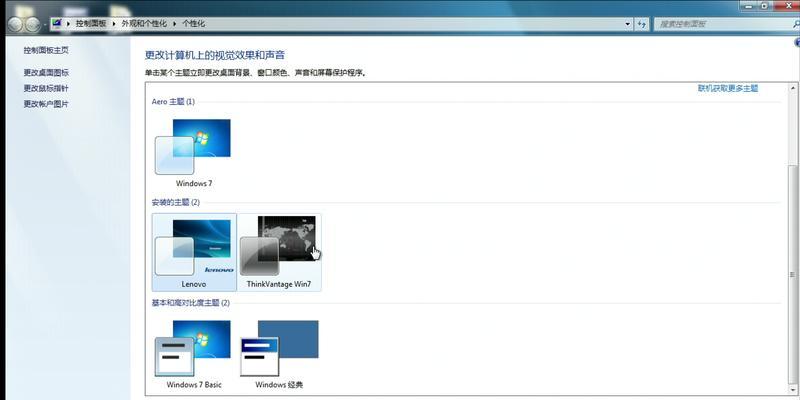Screen dimensions: 800x400
Task: Click 个性化 breadcrumb segment
Action: tap(193, 23)
